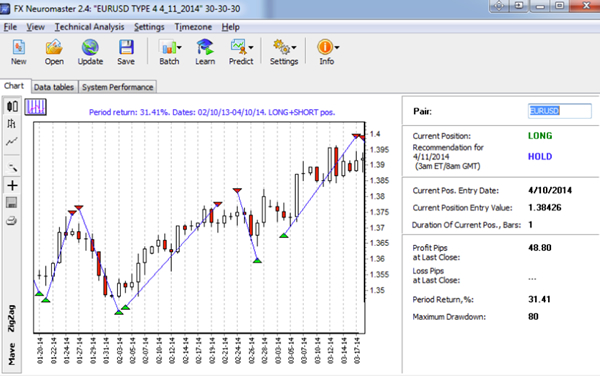Click the EURUSD pair input field
Image resolution: width=600 pixels, height=376 pixels.
(559, 111)
